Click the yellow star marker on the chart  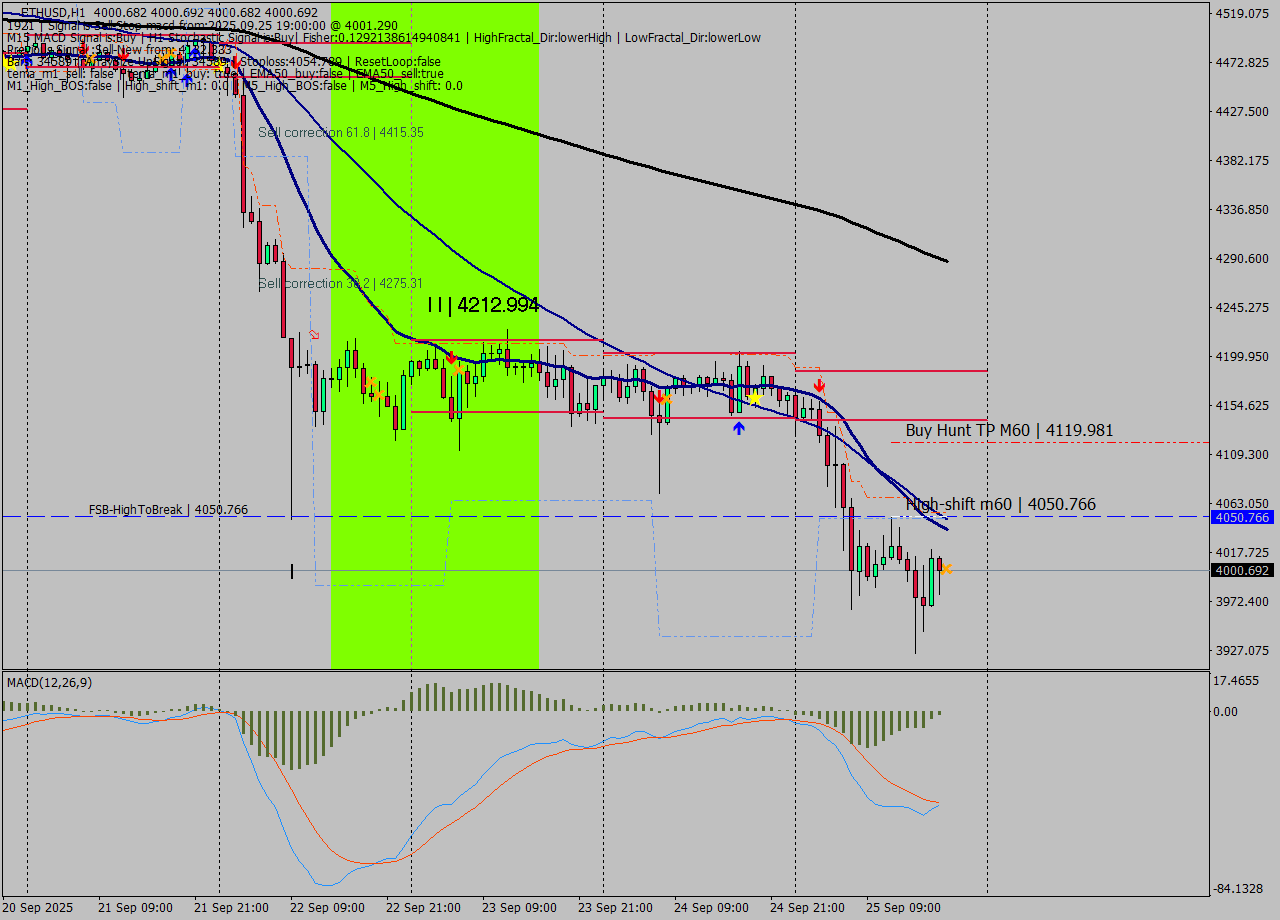[x=755, y=399]
